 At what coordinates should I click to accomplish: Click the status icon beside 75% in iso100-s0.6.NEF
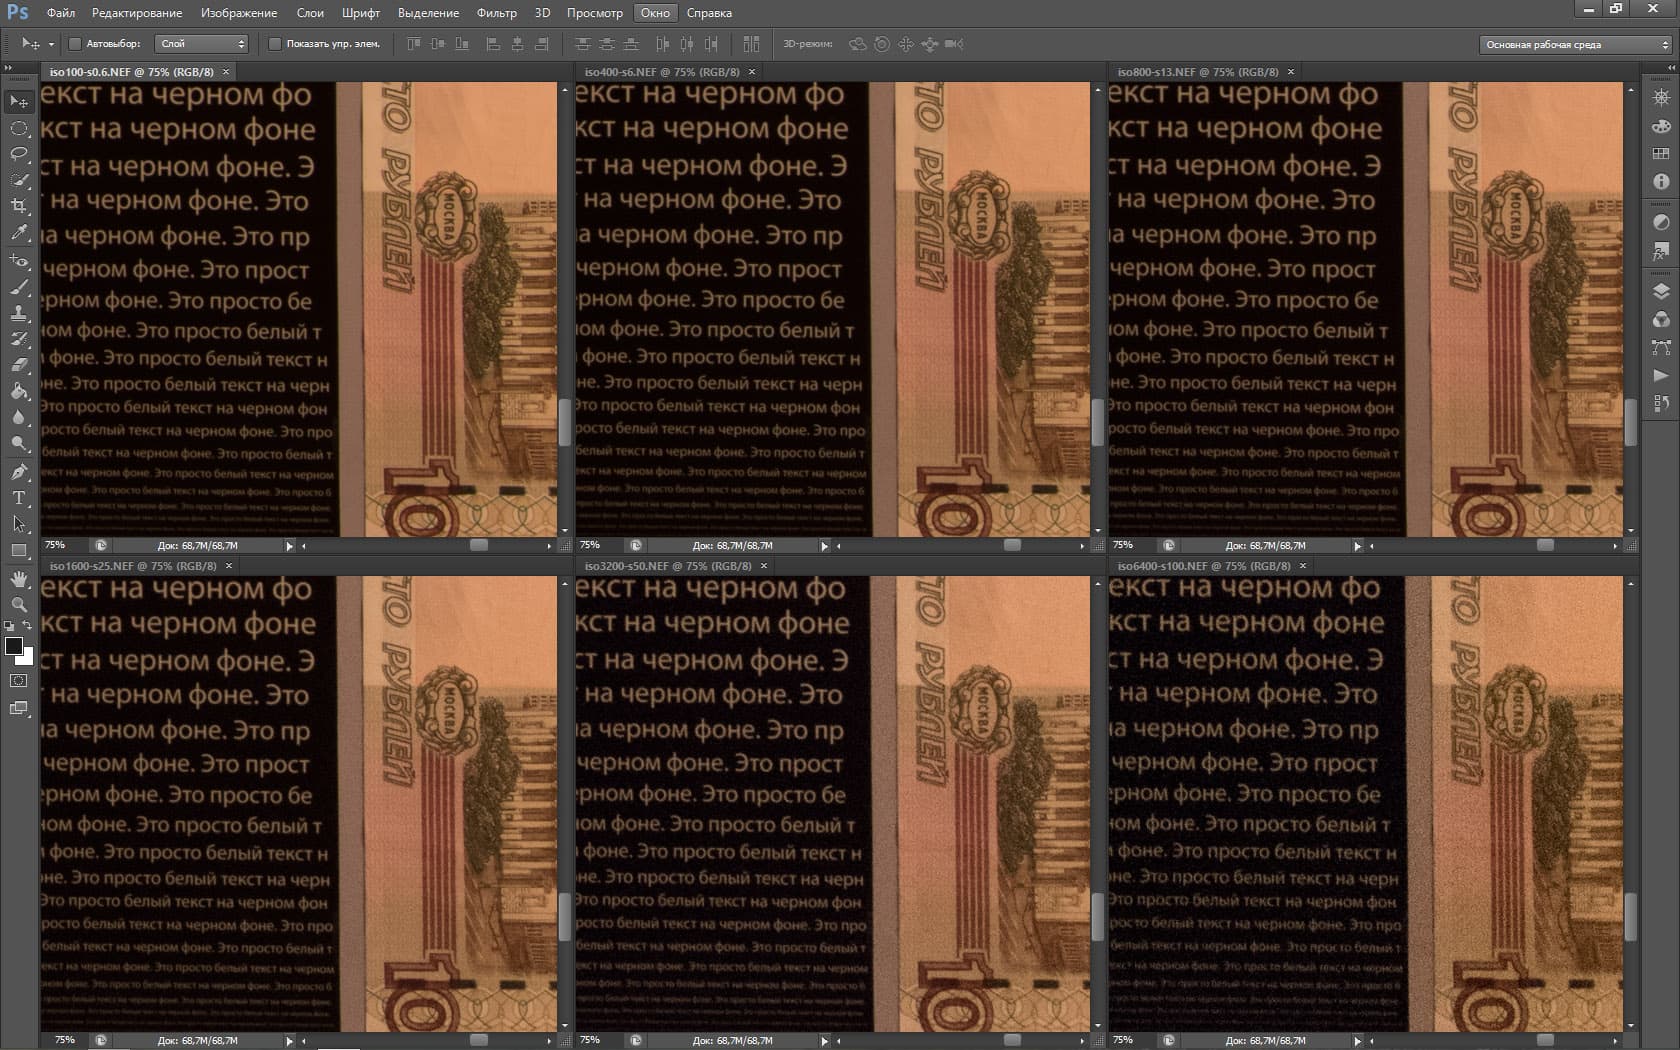[x=100, y=546]
